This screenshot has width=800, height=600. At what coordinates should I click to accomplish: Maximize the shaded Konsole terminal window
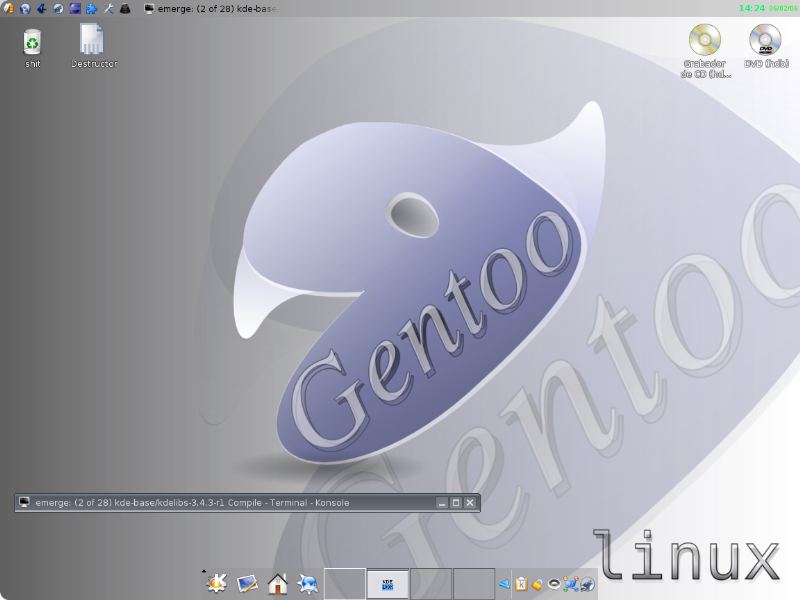456,503
